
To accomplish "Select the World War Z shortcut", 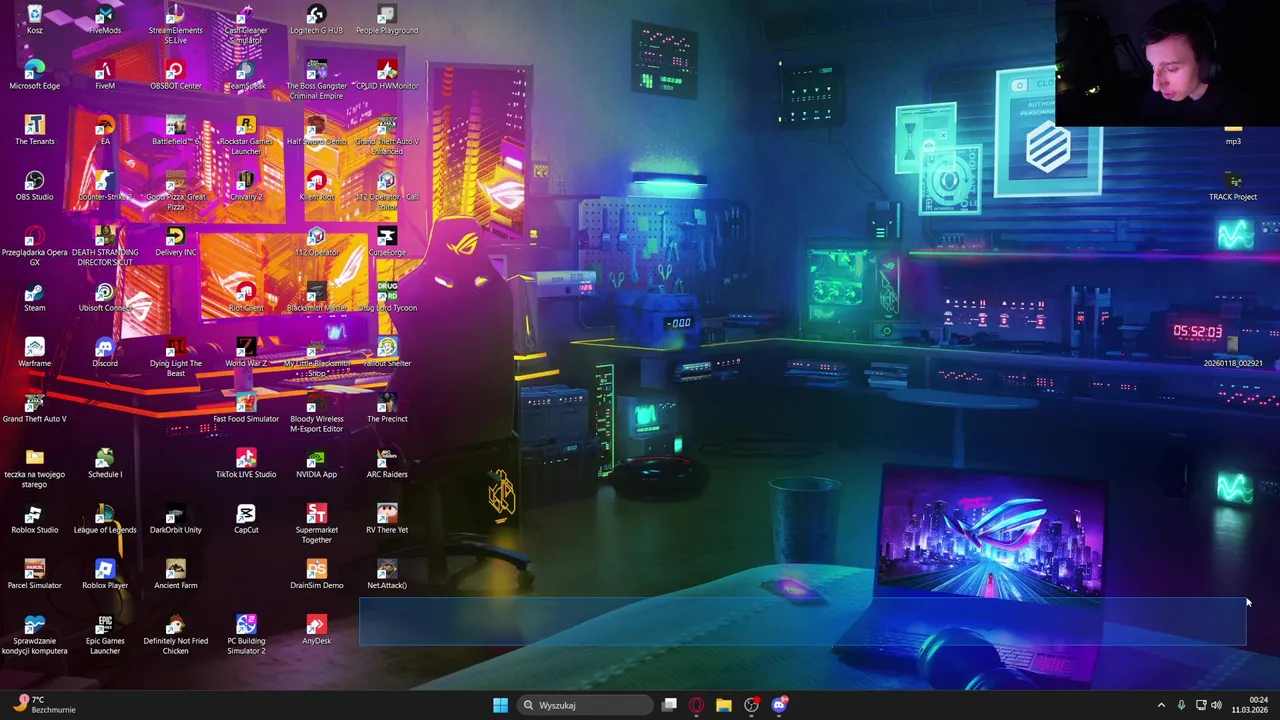I will (x=246, y=353).
